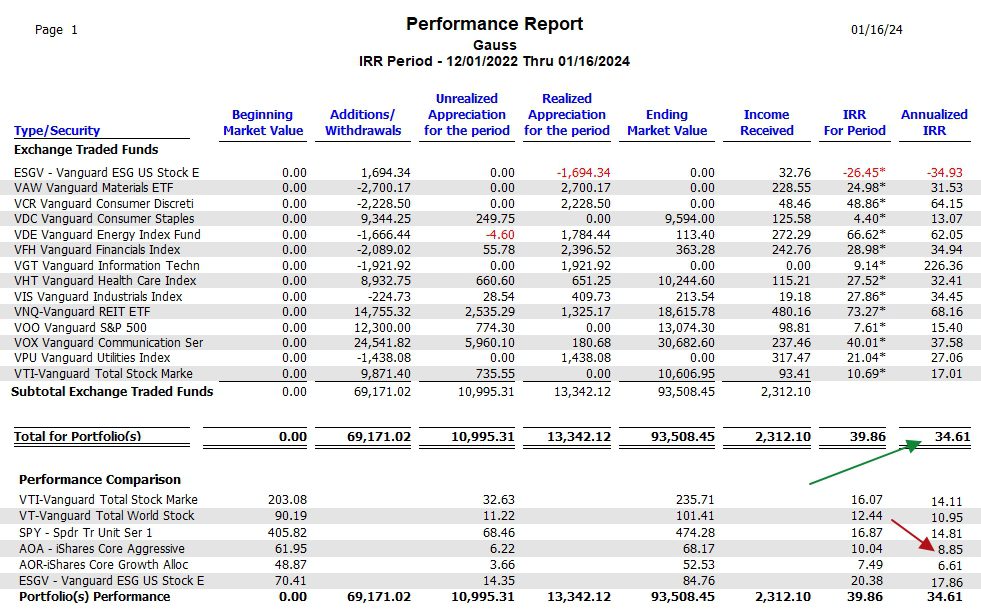This screenshot has height=612, width=981.
Task: Select the VIS Vanguard Industrials Index row
Action: pos(491,296)
